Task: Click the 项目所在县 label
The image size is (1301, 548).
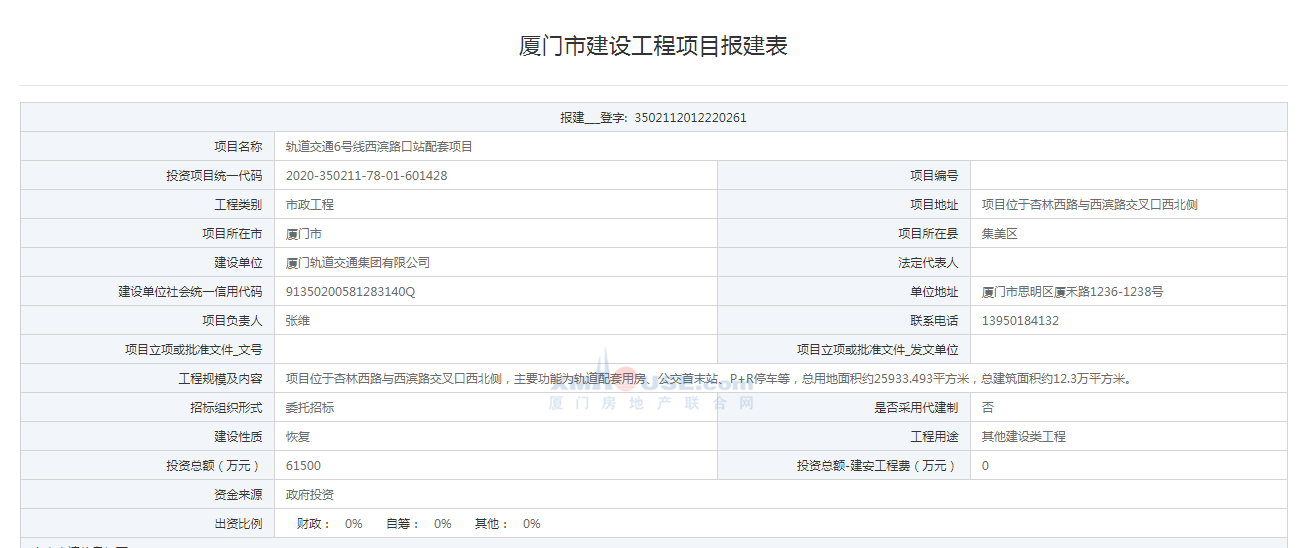Action: [x=928, y=234]
